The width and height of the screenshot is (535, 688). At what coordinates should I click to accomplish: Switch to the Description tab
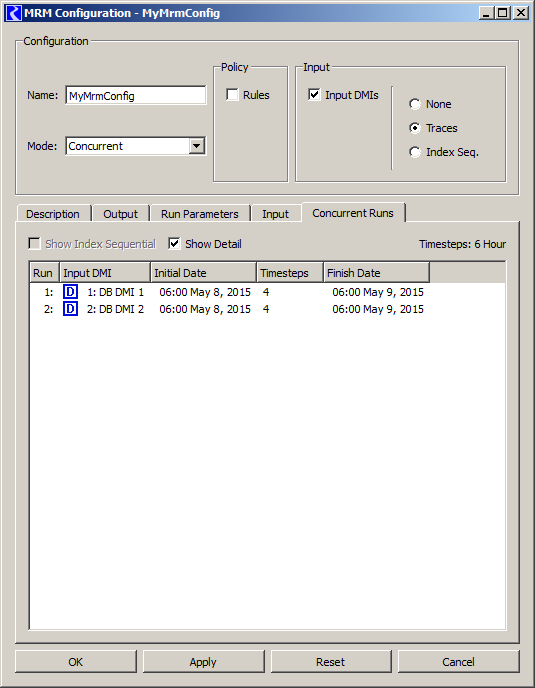pos(53,214)
